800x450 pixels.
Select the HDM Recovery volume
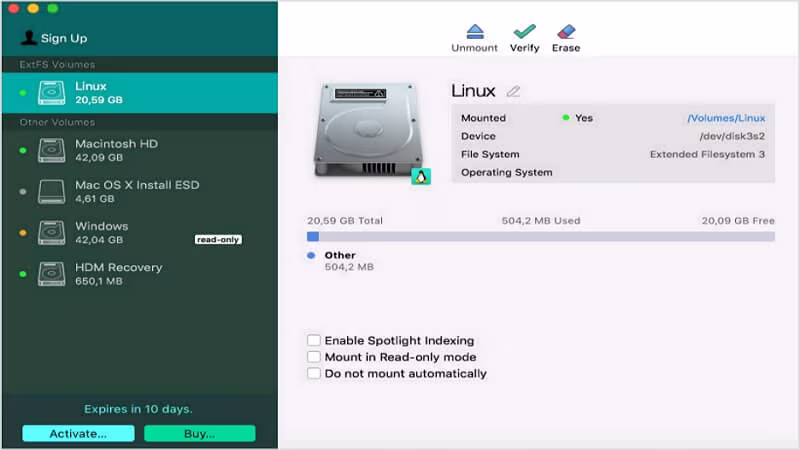click(140, 274)
